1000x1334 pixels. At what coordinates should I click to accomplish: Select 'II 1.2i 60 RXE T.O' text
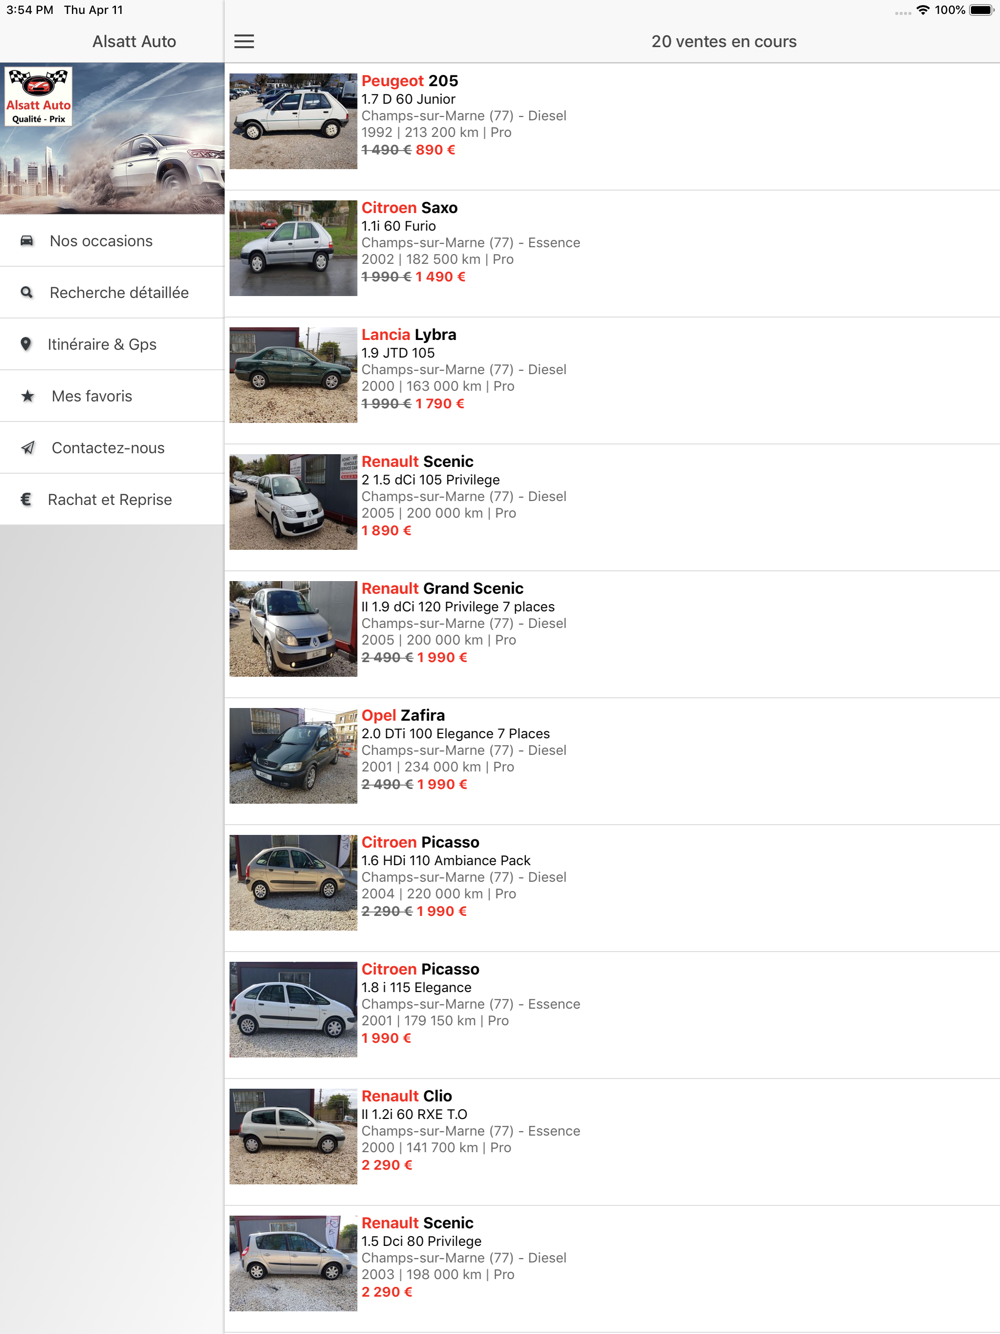[414, 1115]
